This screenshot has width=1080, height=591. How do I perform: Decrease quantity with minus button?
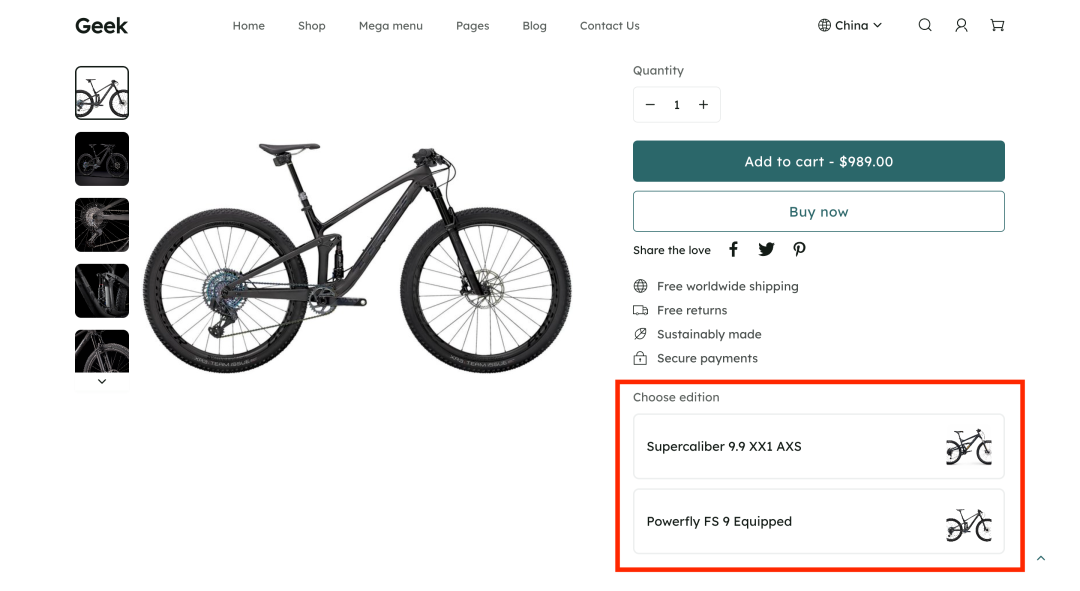click(650, 105)
